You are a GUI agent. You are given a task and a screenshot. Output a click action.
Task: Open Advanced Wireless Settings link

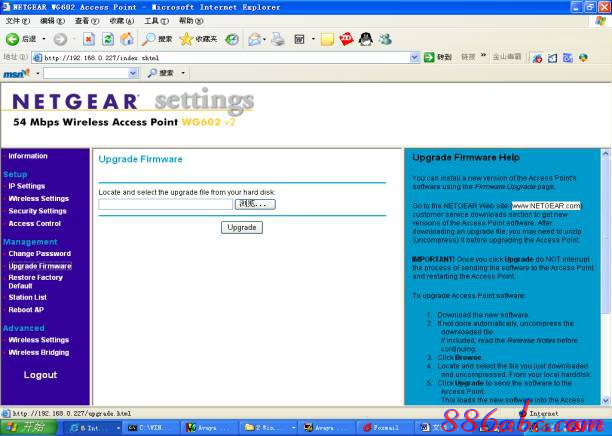point(39,340)
